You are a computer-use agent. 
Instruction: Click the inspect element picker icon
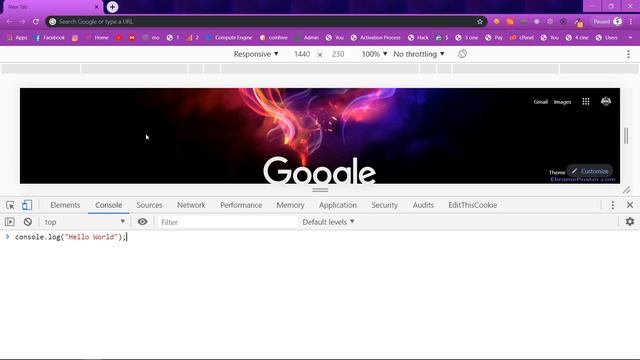10,205
